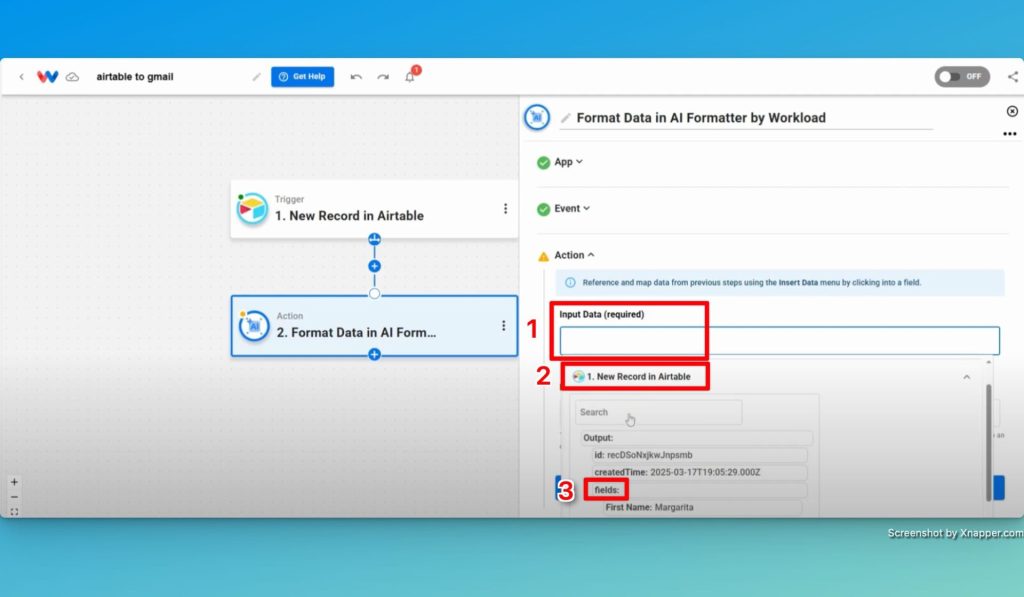This screenshot has height=597, width=1024.
Task: Click the warning icon beside Action
Action: [x=543, y=256]
